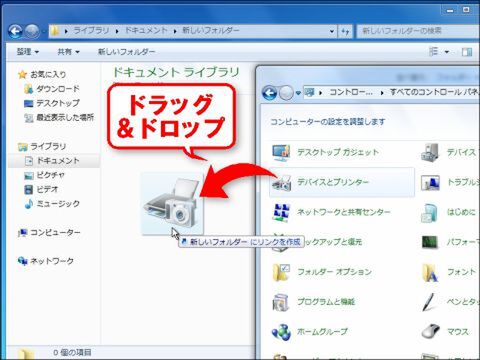Click the コンピューターの設定を調整します heading
This screenshot has height=360, width=480.
pos(327,122)
